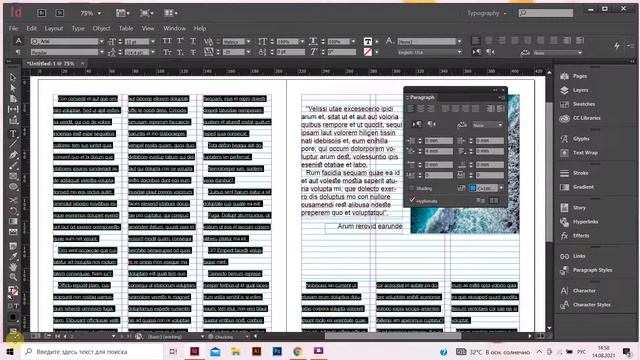Open the Object menu
The image size is (640, 360).
(101, 29)
